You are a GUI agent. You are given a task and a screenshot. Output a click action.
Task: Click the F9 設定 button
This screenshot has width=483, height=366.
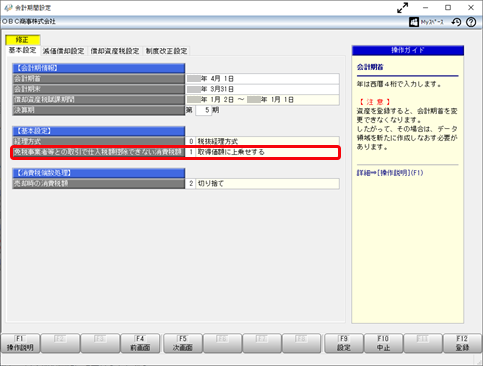344,343
